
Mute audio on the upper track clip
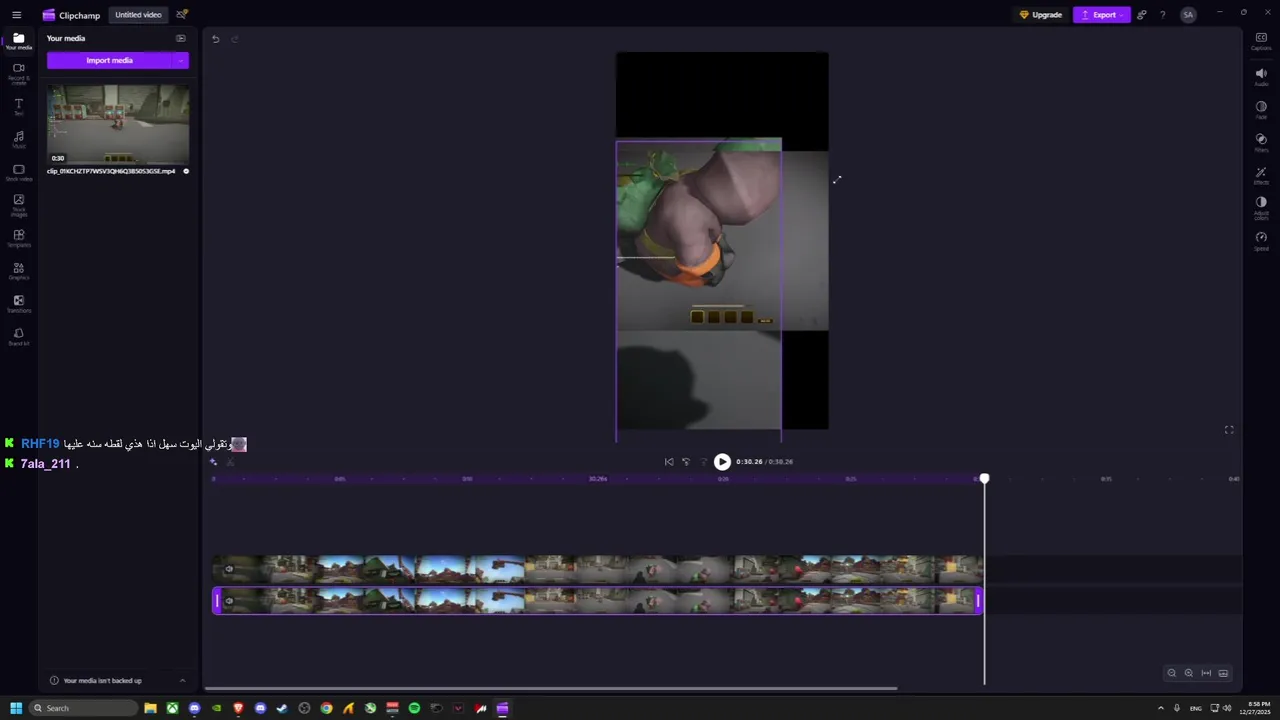(229, 570)
